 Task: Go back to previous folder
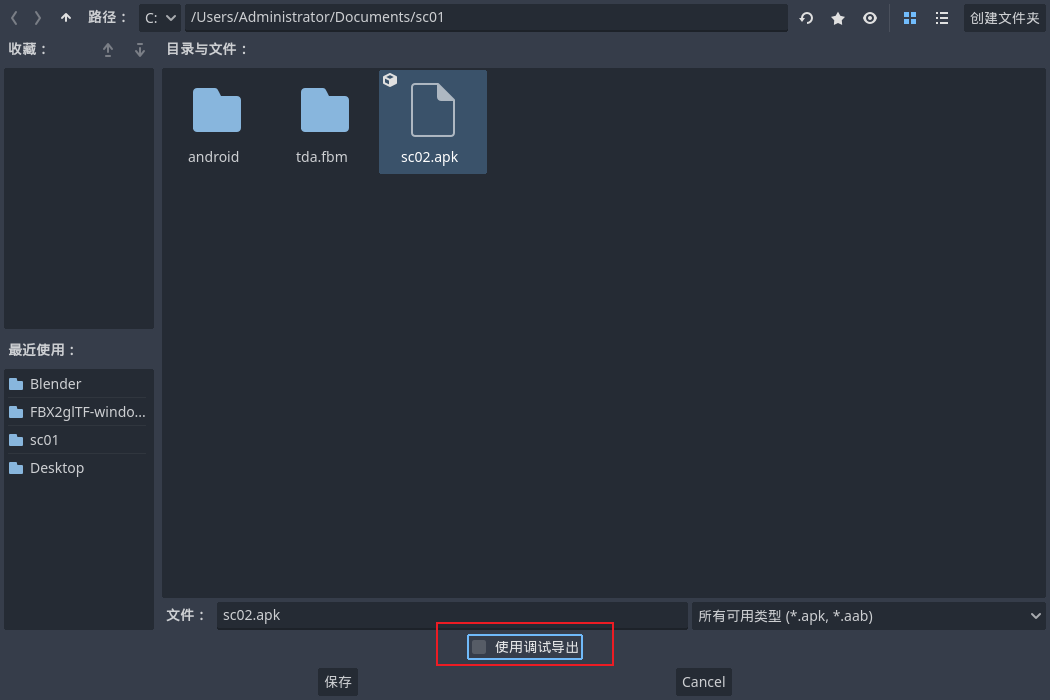click(14, 18)
